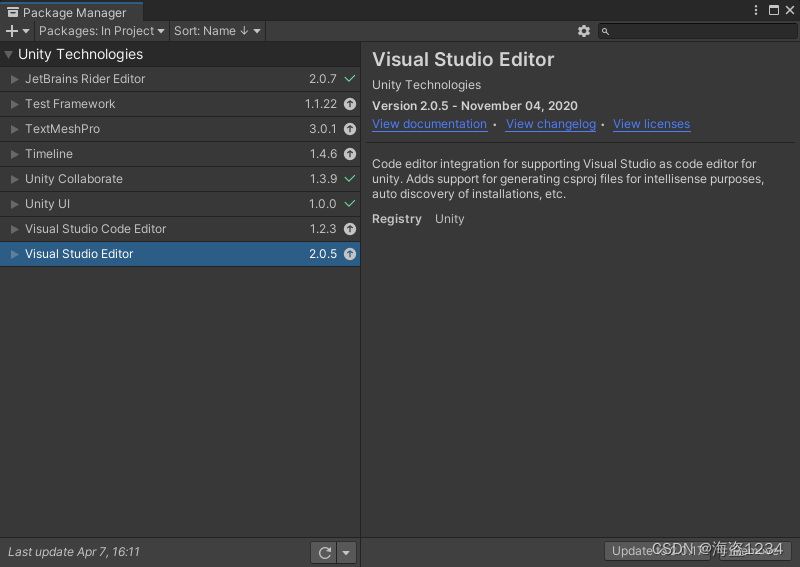Open the Packages: In Project dropdown
This screenshot has width=800, height=567.
coord(102,31)
